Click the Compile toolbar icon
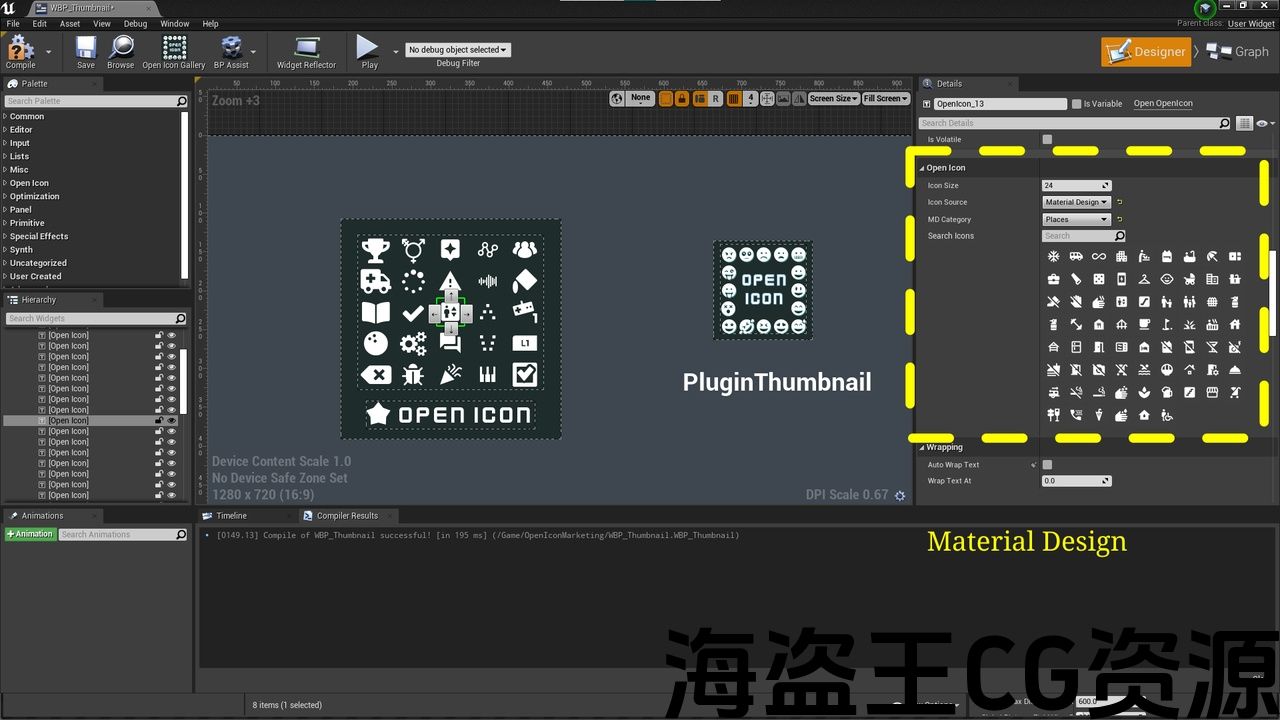 [x=20, y=49]
